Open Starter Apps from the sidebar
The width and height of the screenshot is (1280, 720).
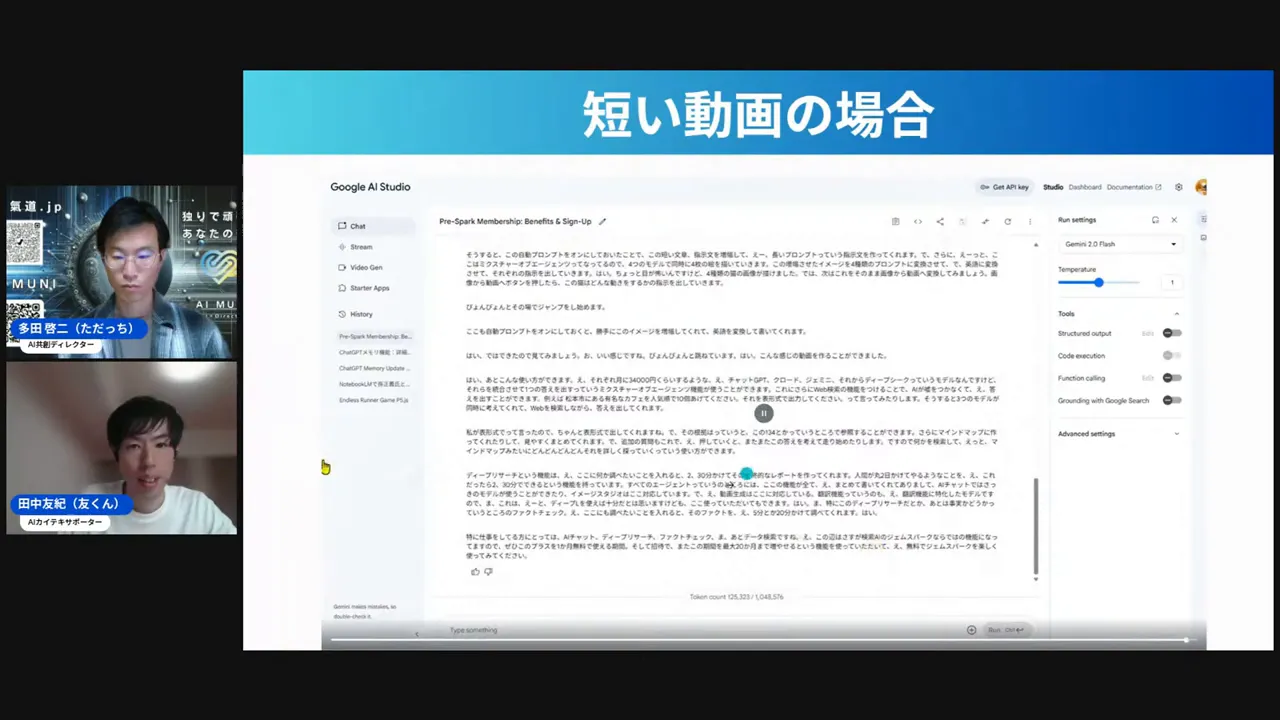point(369,288)
